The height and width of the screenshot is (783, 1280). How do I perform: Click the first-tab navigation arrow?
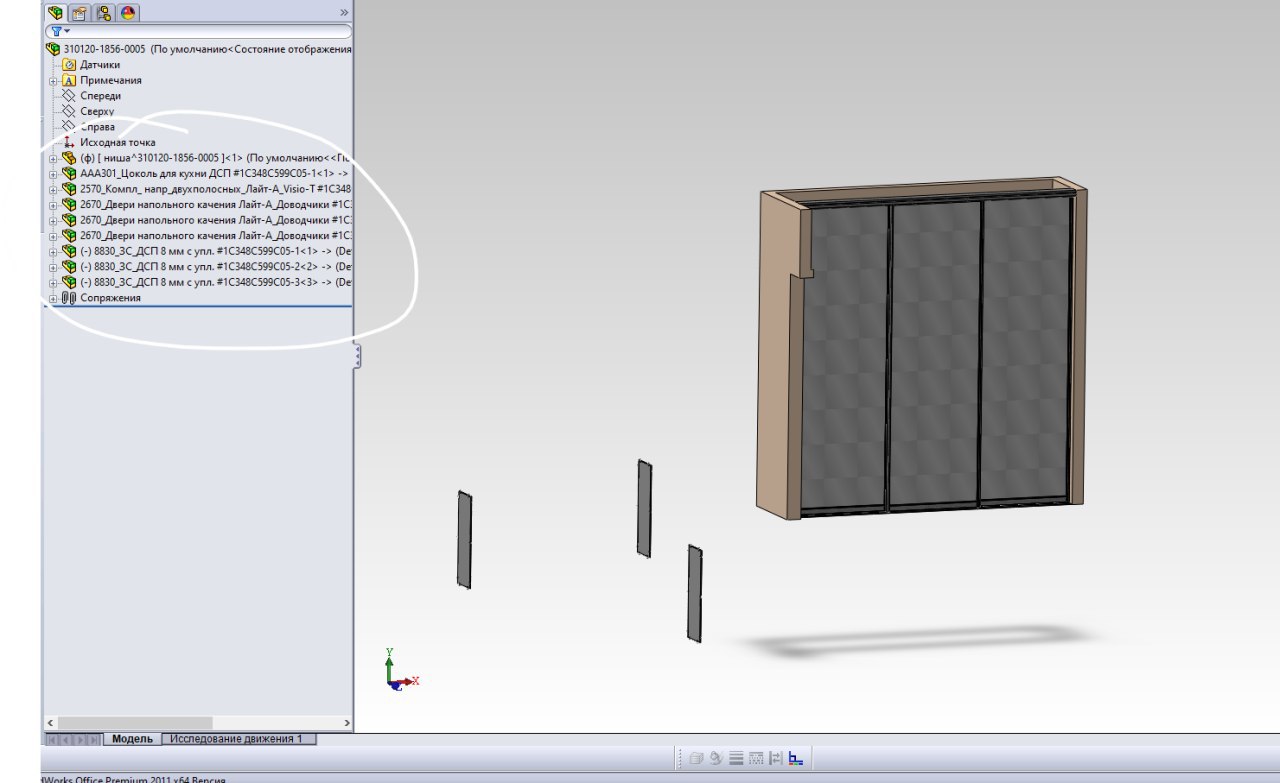tap(53, 740)
